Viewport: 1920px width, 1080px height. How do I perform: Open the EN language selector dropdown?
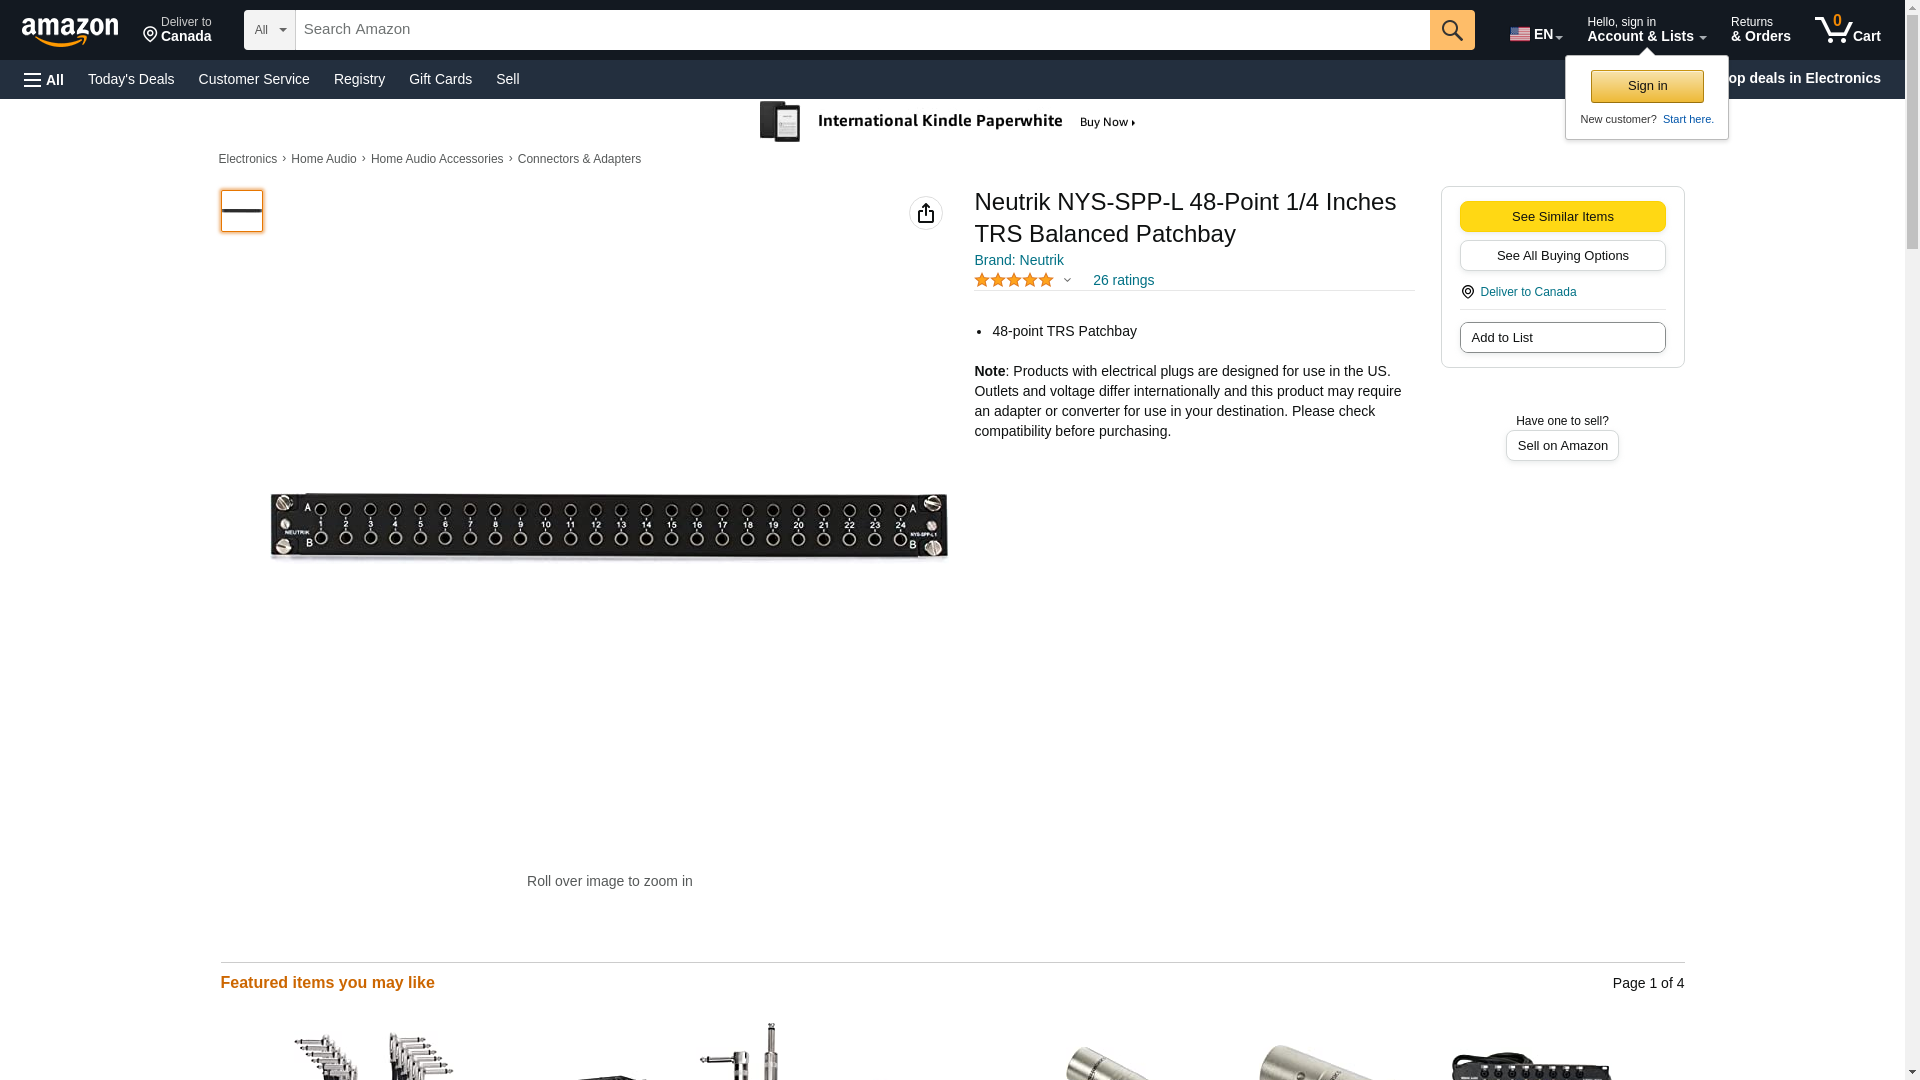(x=1536, y=34)
